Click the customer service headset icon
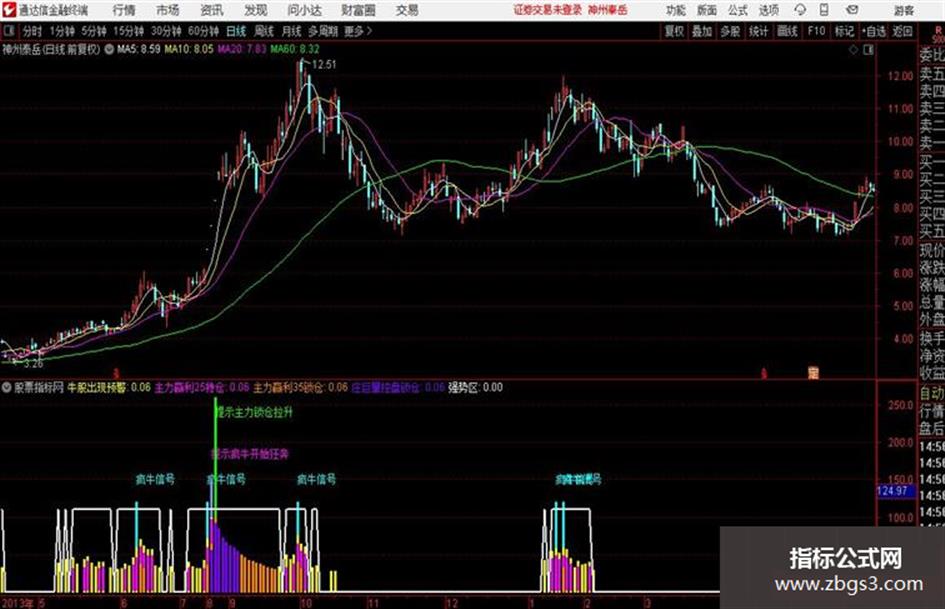 [800, 10]
